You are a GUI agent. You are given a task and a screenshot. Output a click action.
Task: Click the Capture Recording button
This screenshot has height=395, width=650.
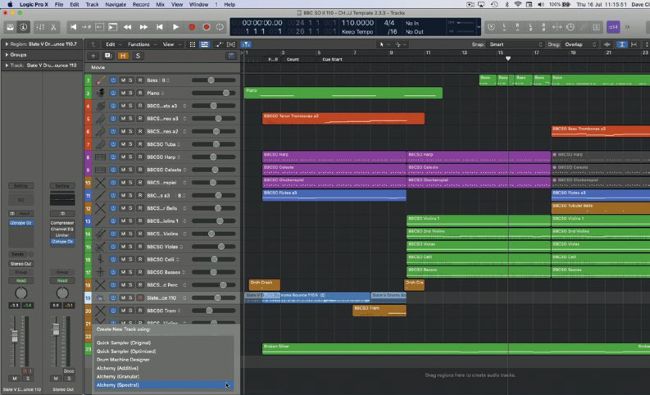206,27
